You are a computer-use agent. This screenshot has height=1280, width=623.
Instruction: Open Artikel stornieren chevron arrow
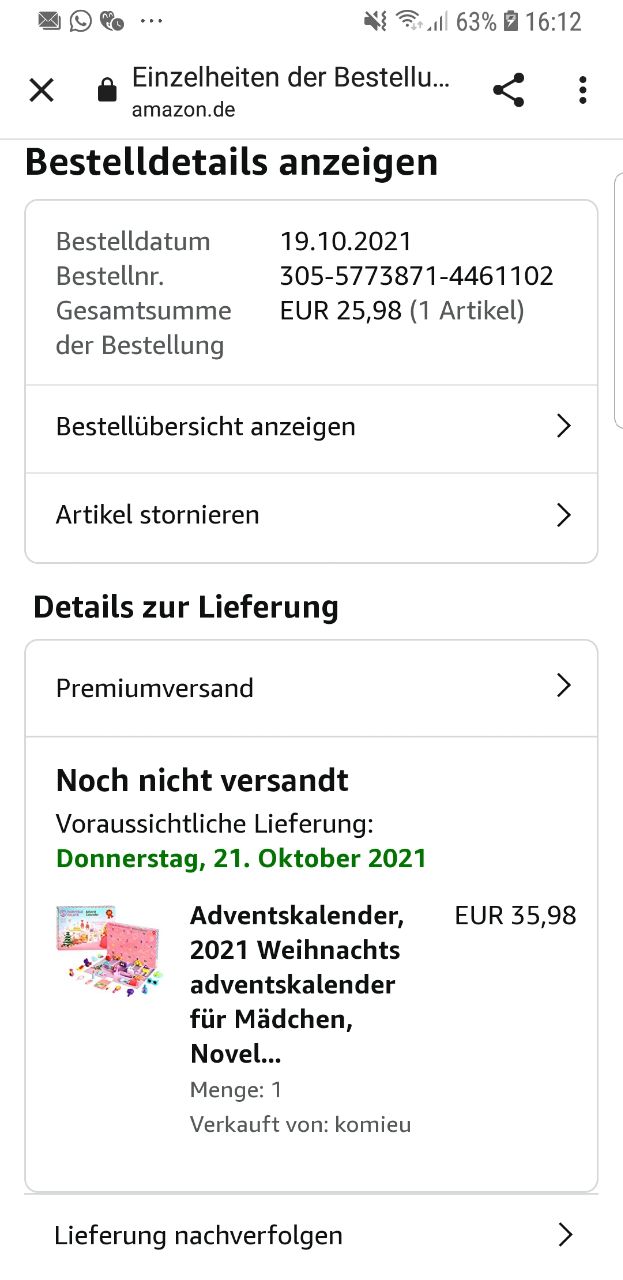coord(564,515)
